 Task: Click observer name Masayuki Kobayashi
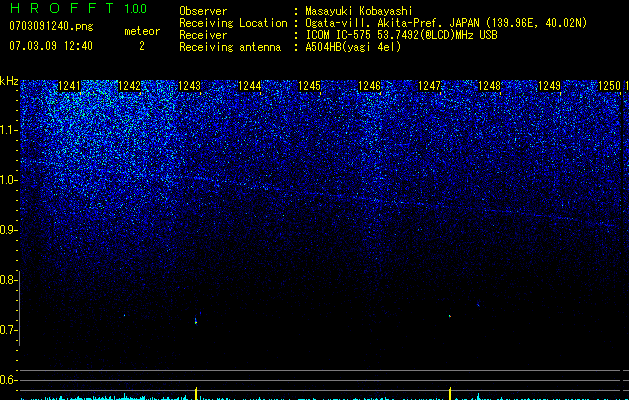pos(359,11)
